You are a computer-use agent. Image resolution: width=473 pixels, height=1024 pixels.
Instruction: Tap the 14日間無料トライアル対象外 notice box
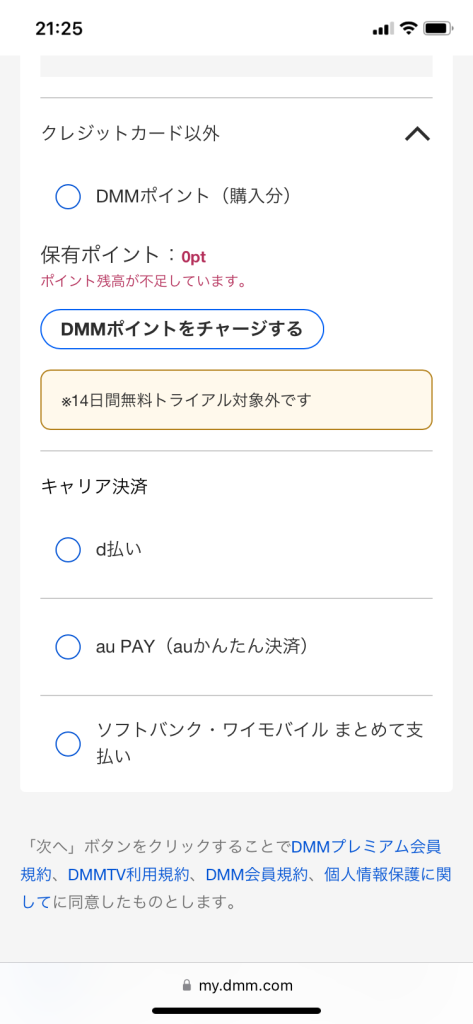tap(236, 400)
